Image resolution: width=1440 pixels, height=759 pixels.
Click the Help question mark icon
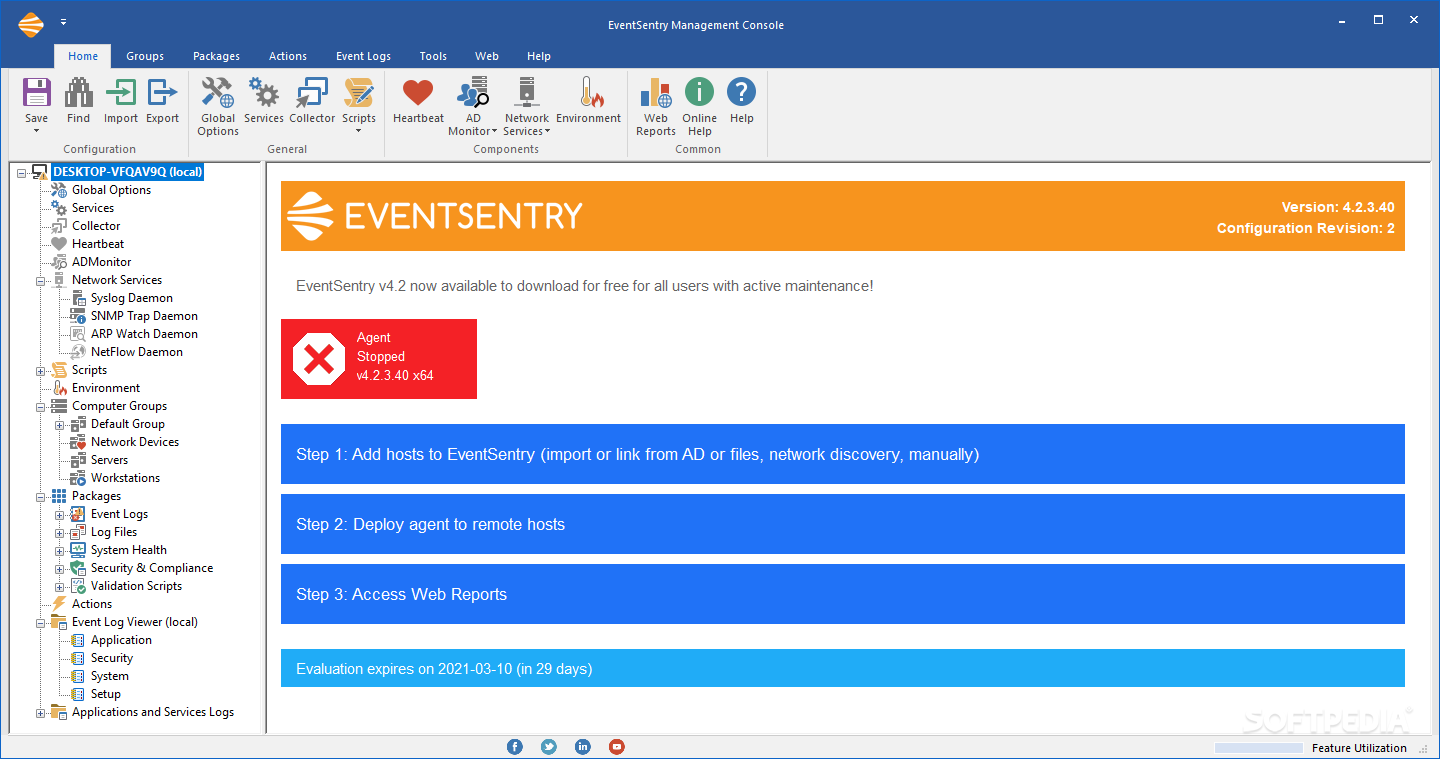[741, 93]
